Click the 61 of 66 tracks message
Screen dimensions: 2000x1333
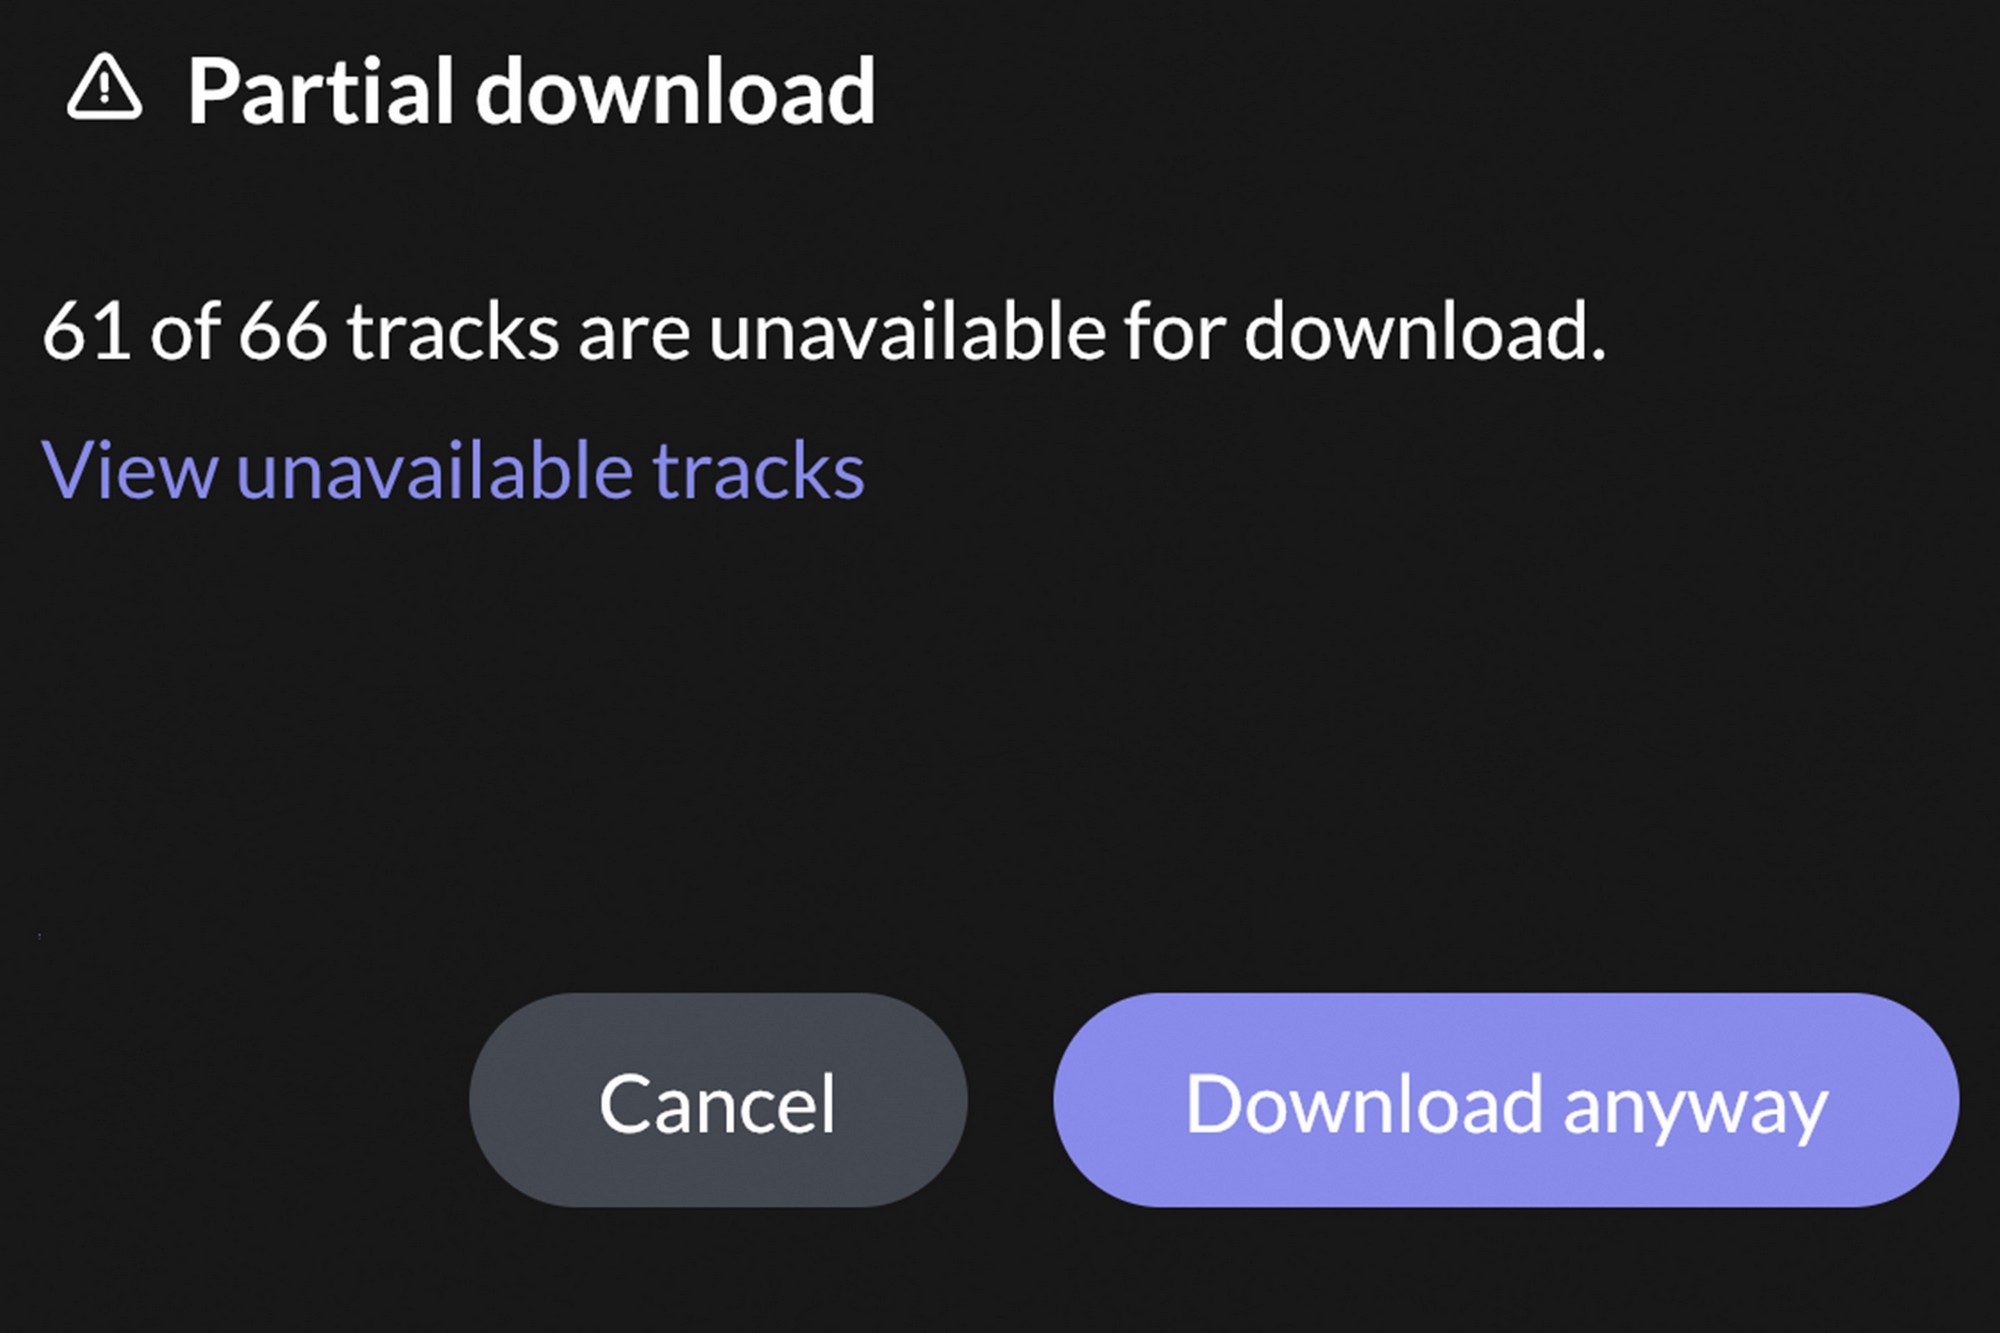pos(823,330)
